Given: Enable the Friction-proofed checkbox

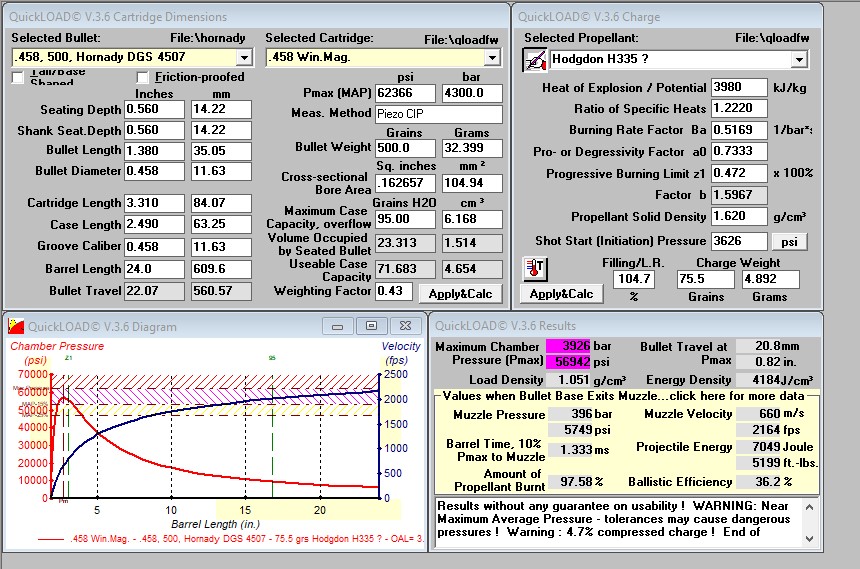Looking at the screenshot, I should (143, 77).
